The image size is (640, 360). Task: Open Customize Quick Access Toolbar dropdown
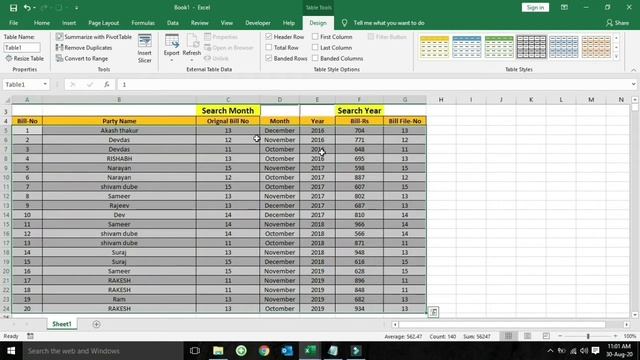pos(76,7)
